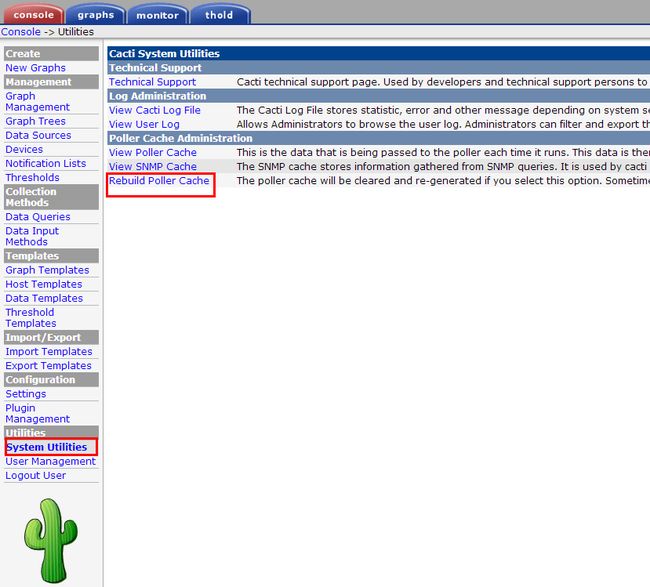Open the Technical Support link

click(x=152, y=82)
